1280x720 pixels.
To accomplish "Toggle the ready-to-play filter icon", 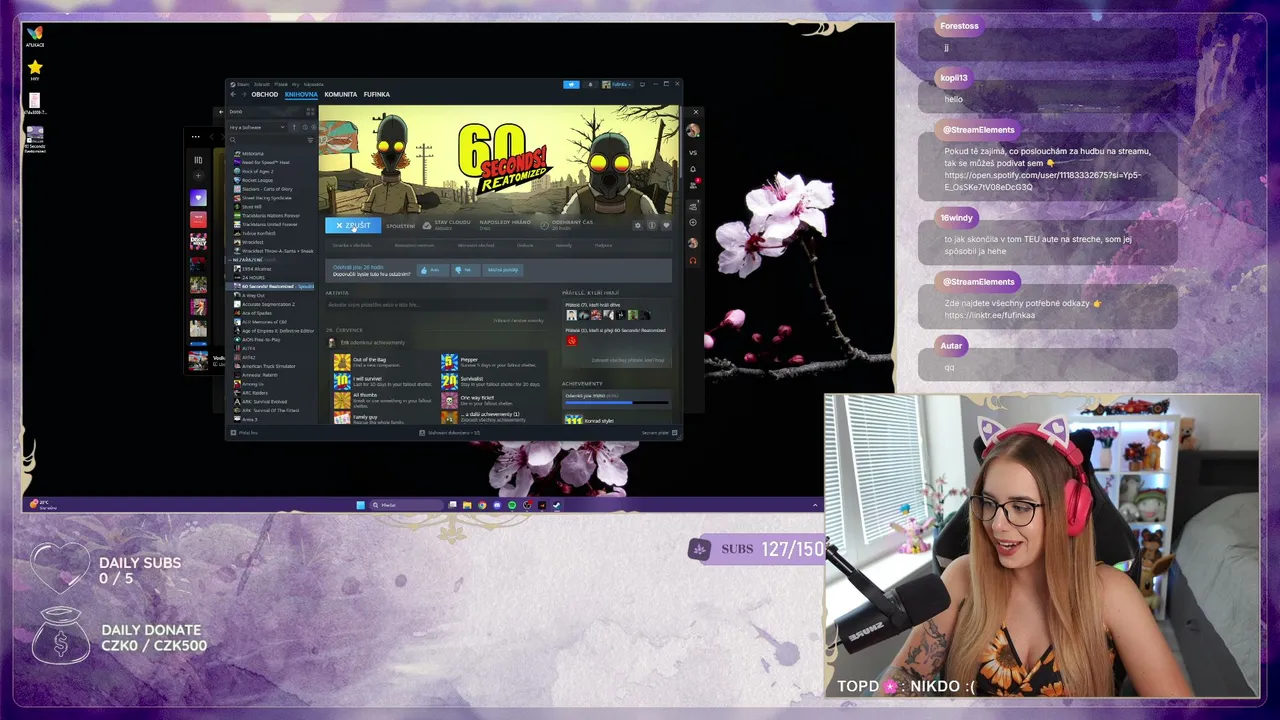I will pyautogui.click(x=312, y=128).
